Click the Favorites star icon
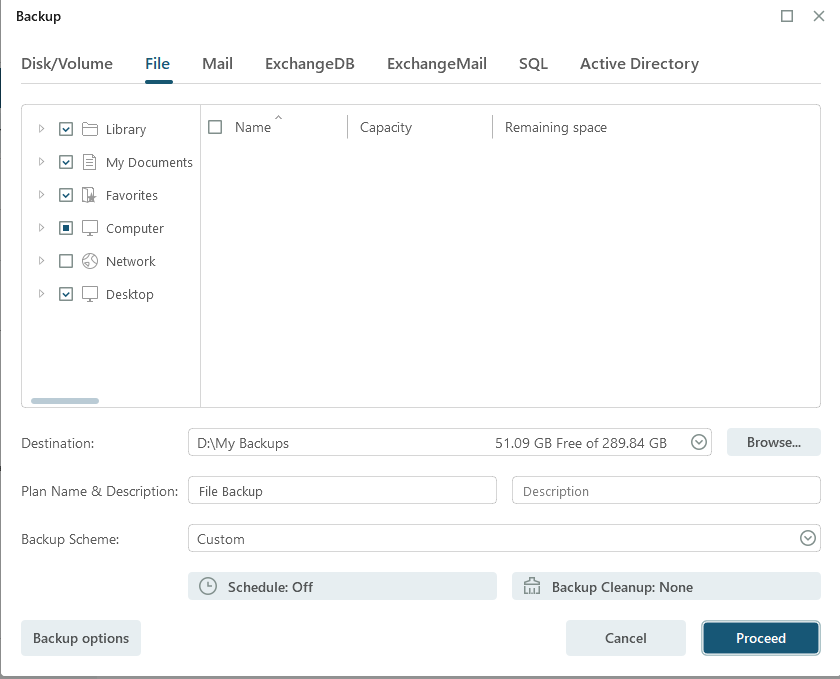Image resolution: width=840 pixels, height=679 pixels. coord(89,195)
